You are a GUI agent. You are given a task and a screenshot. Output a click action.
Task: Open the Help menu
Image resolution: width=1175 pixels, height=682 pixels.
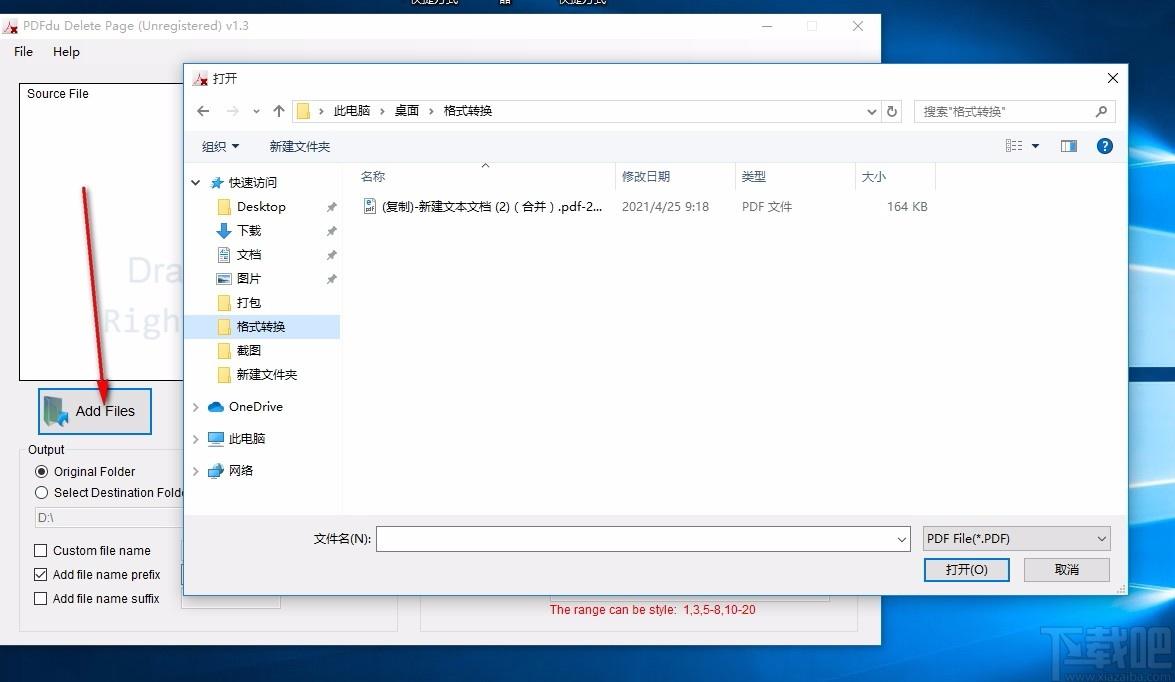(66, 52)
